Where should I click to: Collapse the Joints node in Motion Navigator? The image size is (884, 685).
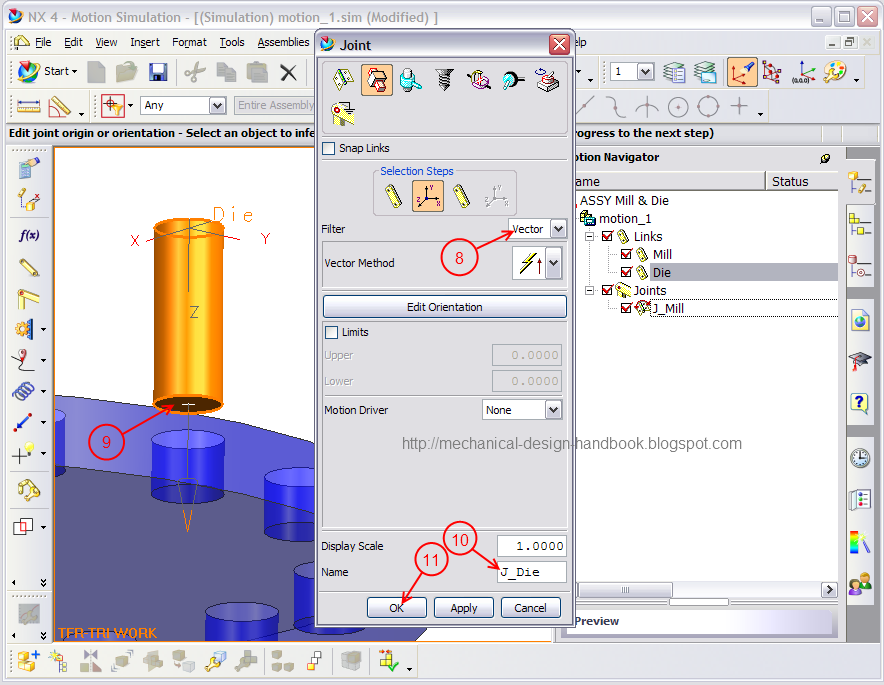pos(589,290)
